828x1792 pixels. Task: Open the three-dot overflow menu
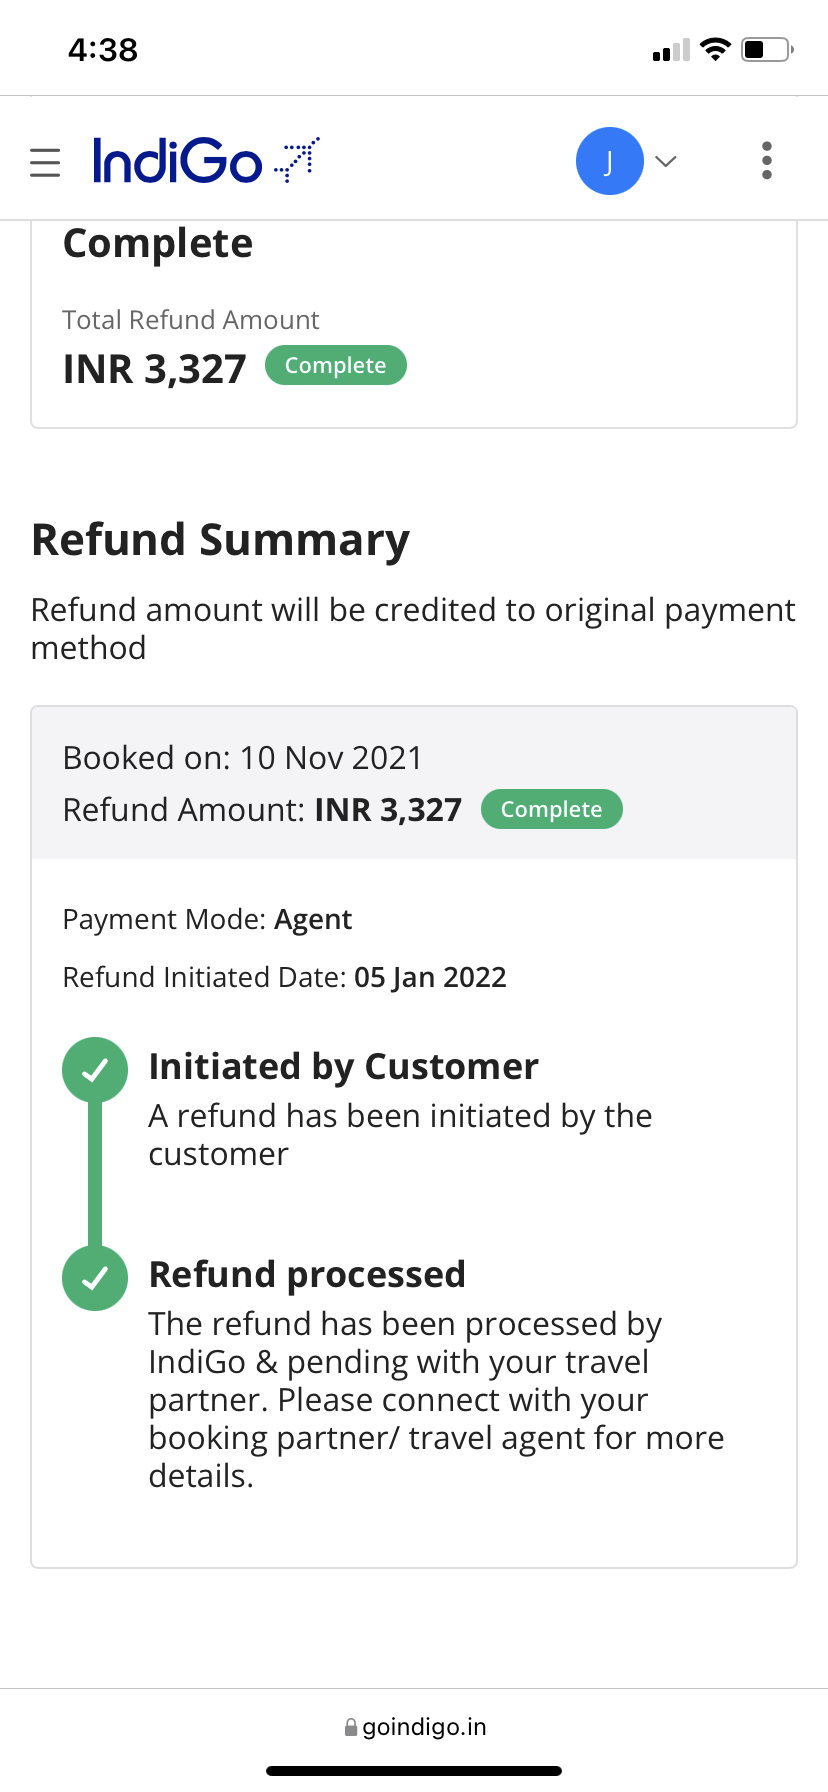(x=767, y=161)
